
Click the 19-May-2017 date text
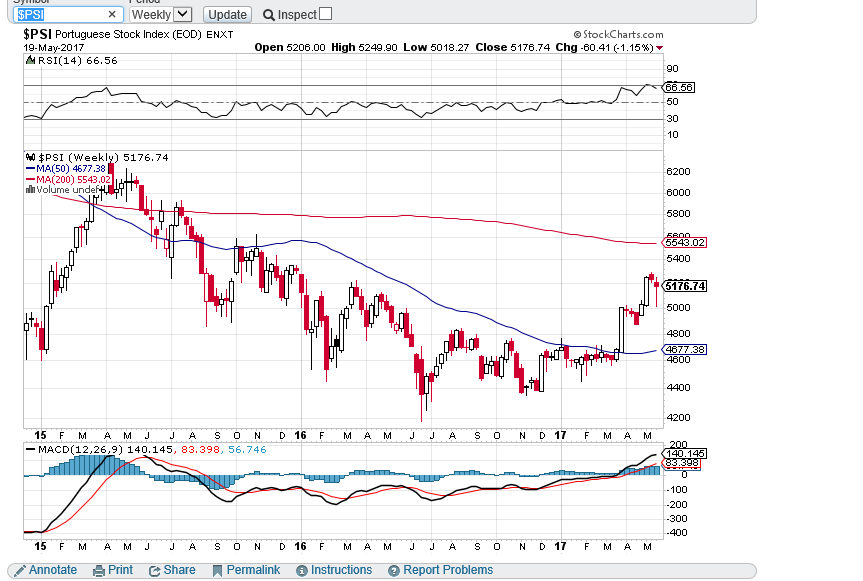pos(53,47)
